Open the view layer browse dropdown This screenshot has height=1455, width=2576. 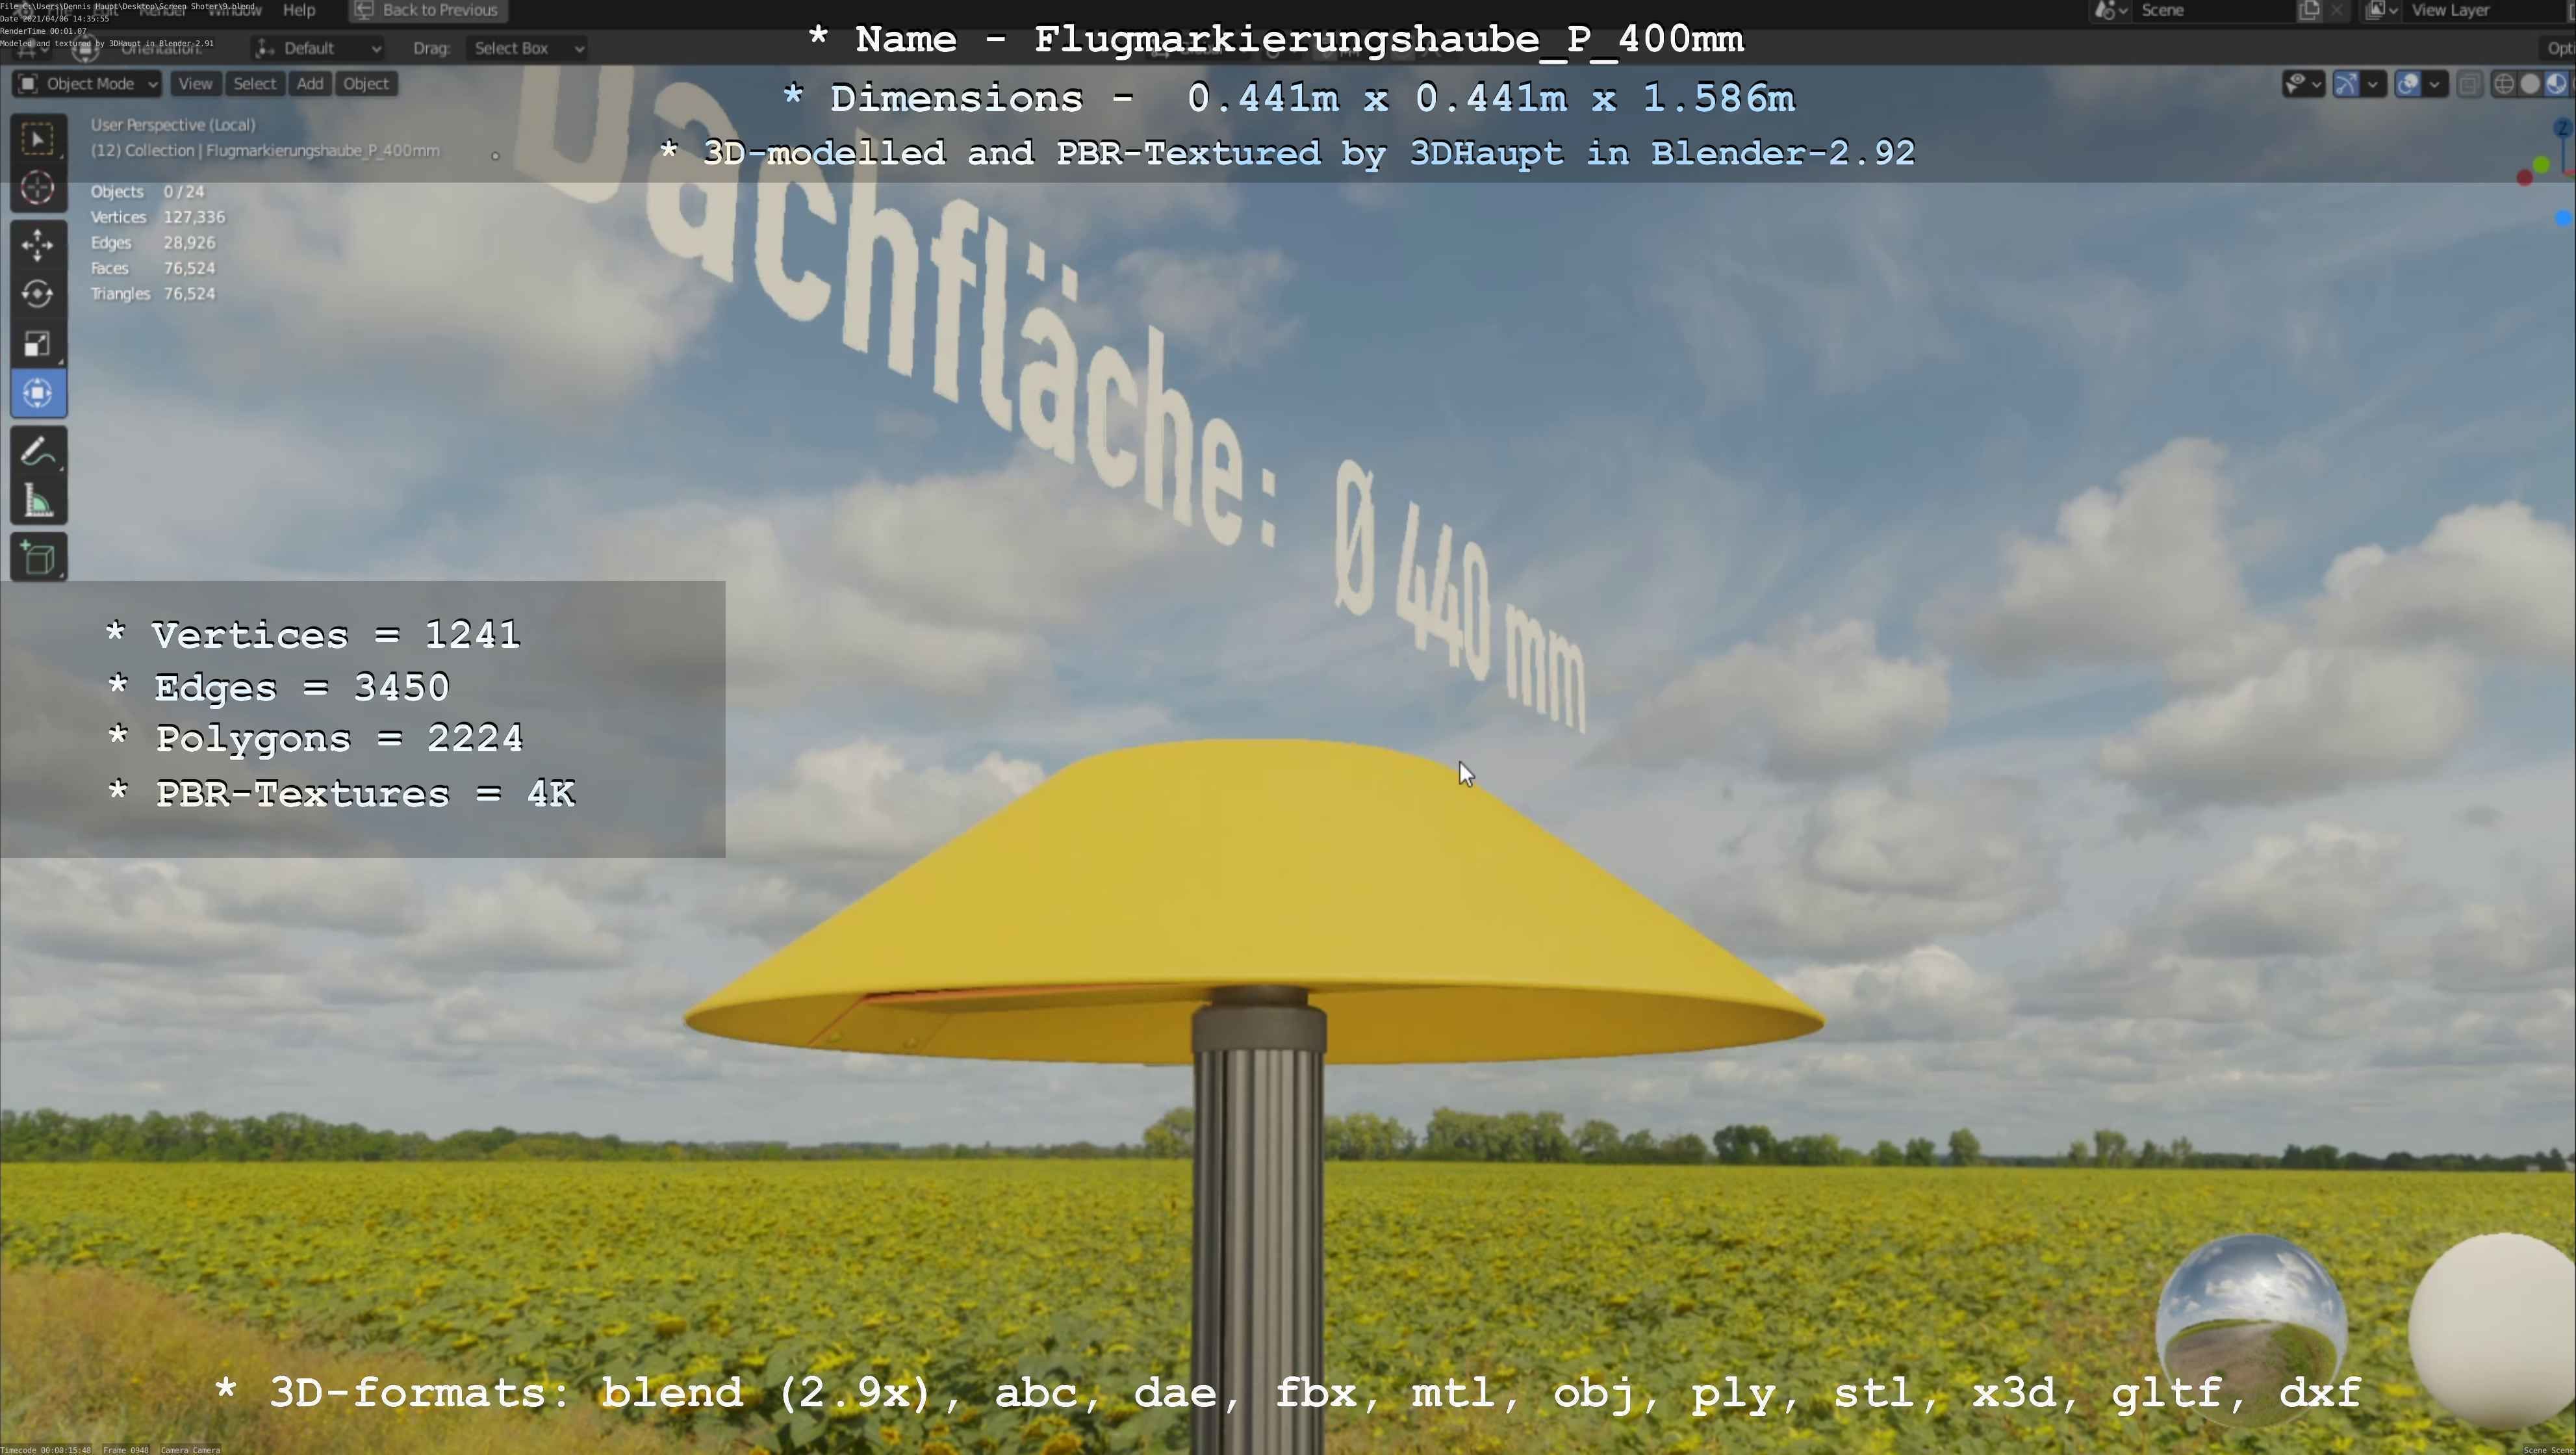tap(2382, 10)
